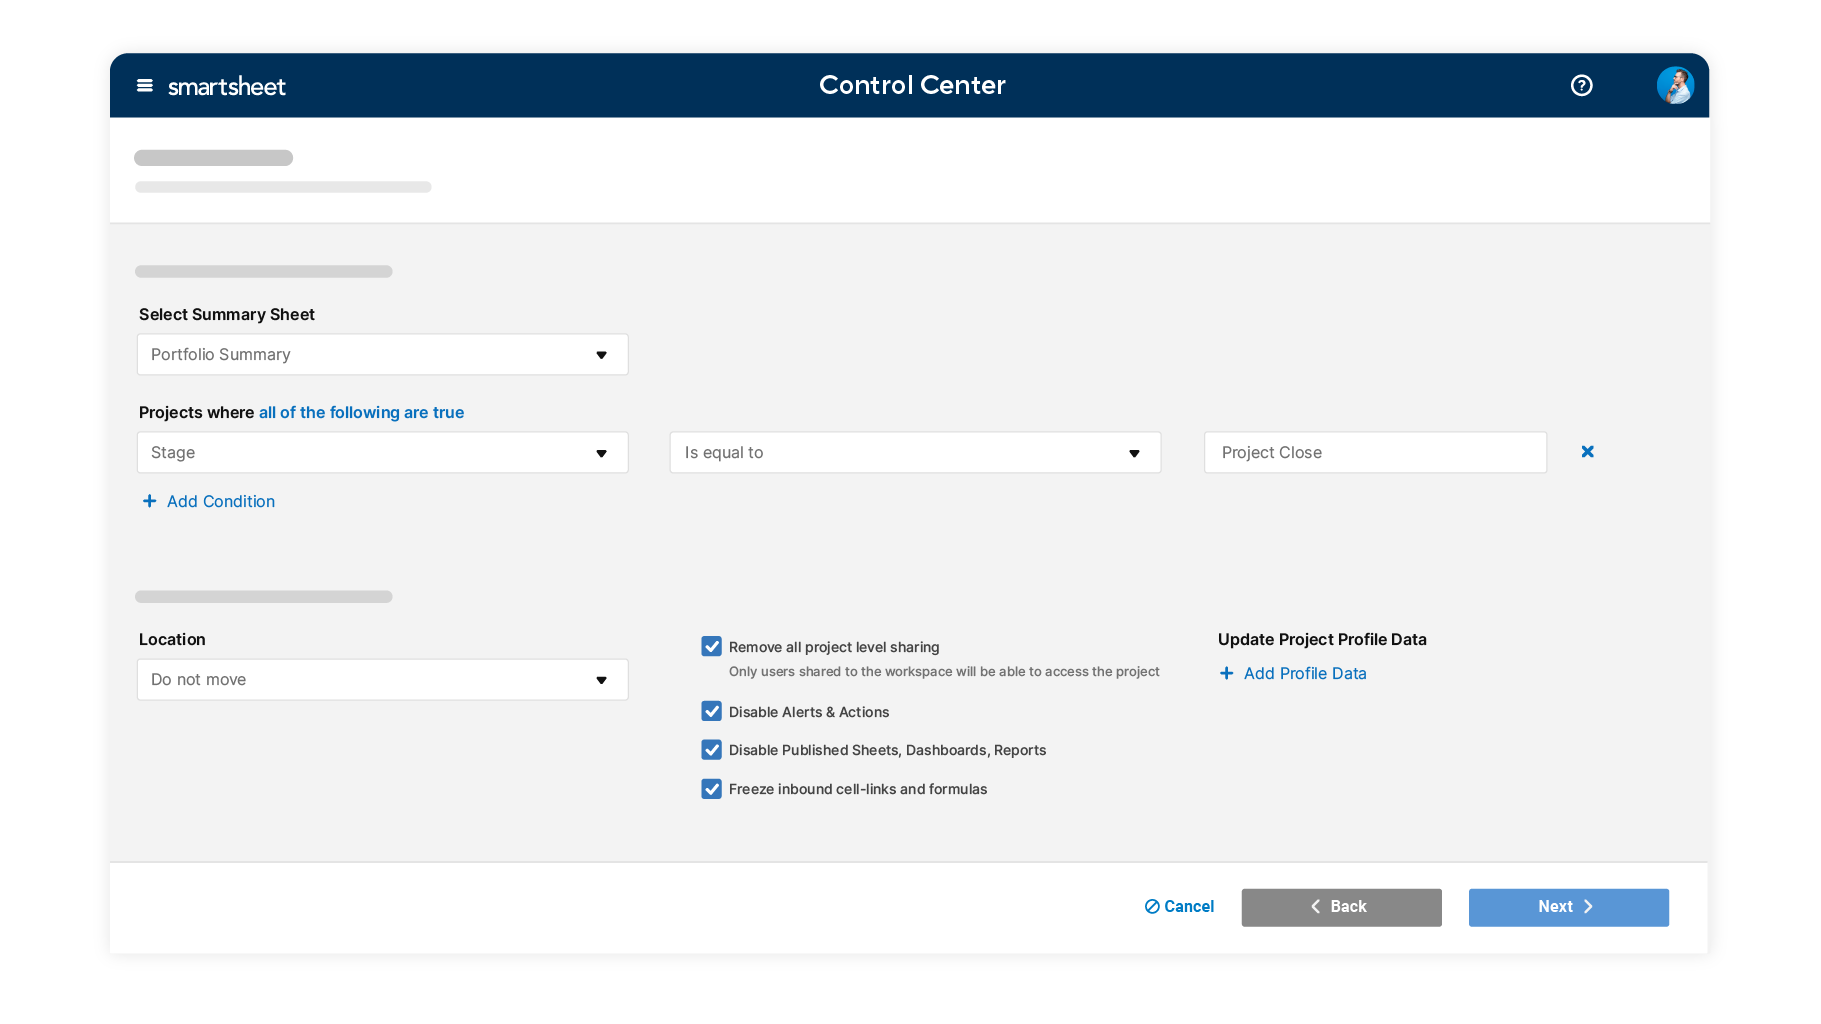Open the user profile avatar

point(1674,86)
